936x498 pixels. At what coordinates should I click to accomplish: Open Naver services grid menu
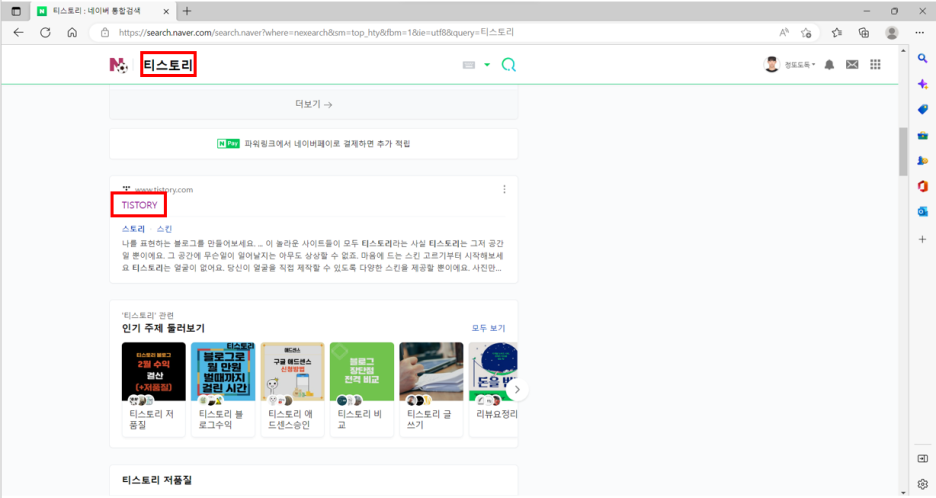point(875,64)
